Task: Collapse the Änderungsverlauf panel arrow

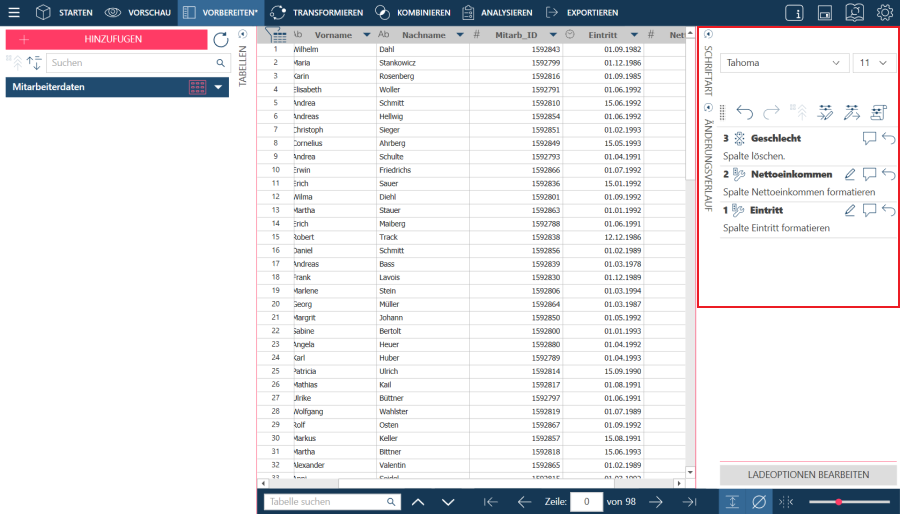Action: click(708, 107)
